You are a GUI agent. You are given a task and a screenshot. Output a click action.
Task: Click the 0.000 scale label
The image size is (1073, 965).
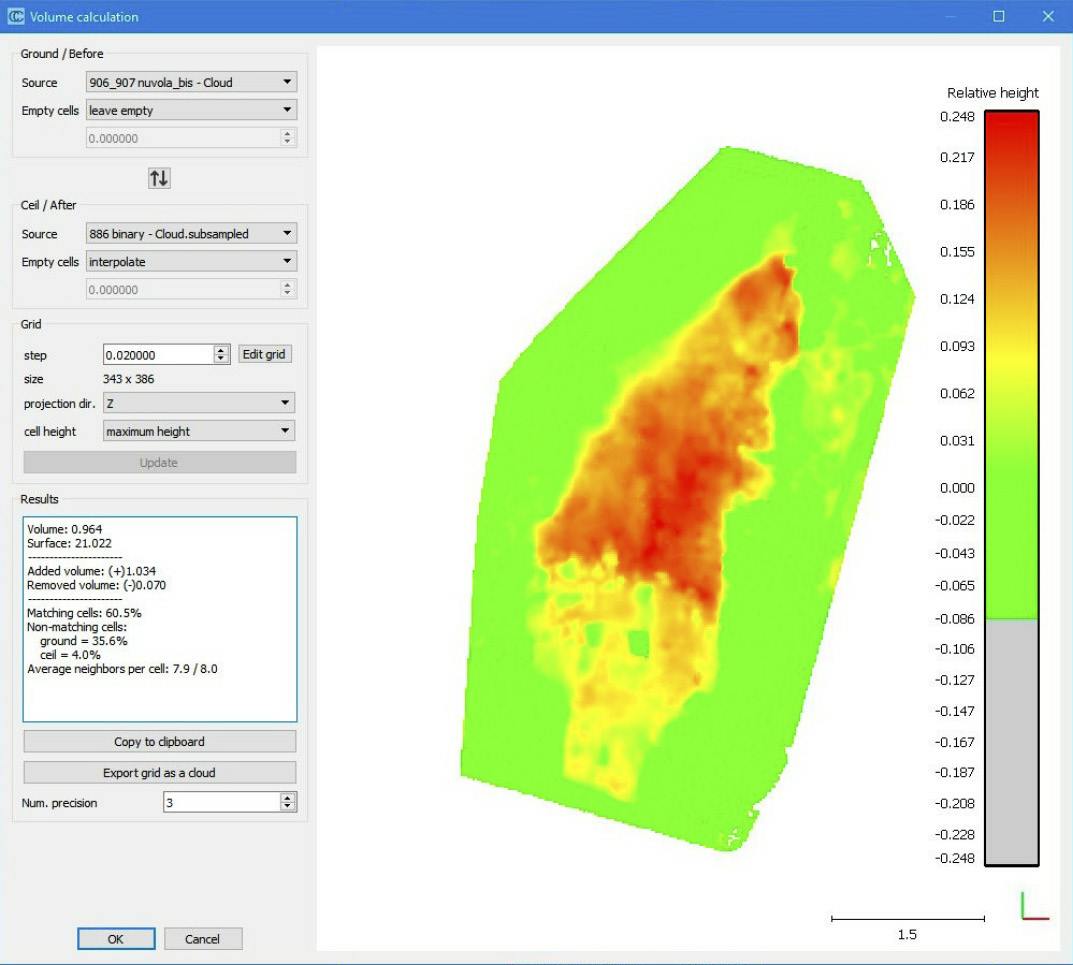[x=957, y=488]
